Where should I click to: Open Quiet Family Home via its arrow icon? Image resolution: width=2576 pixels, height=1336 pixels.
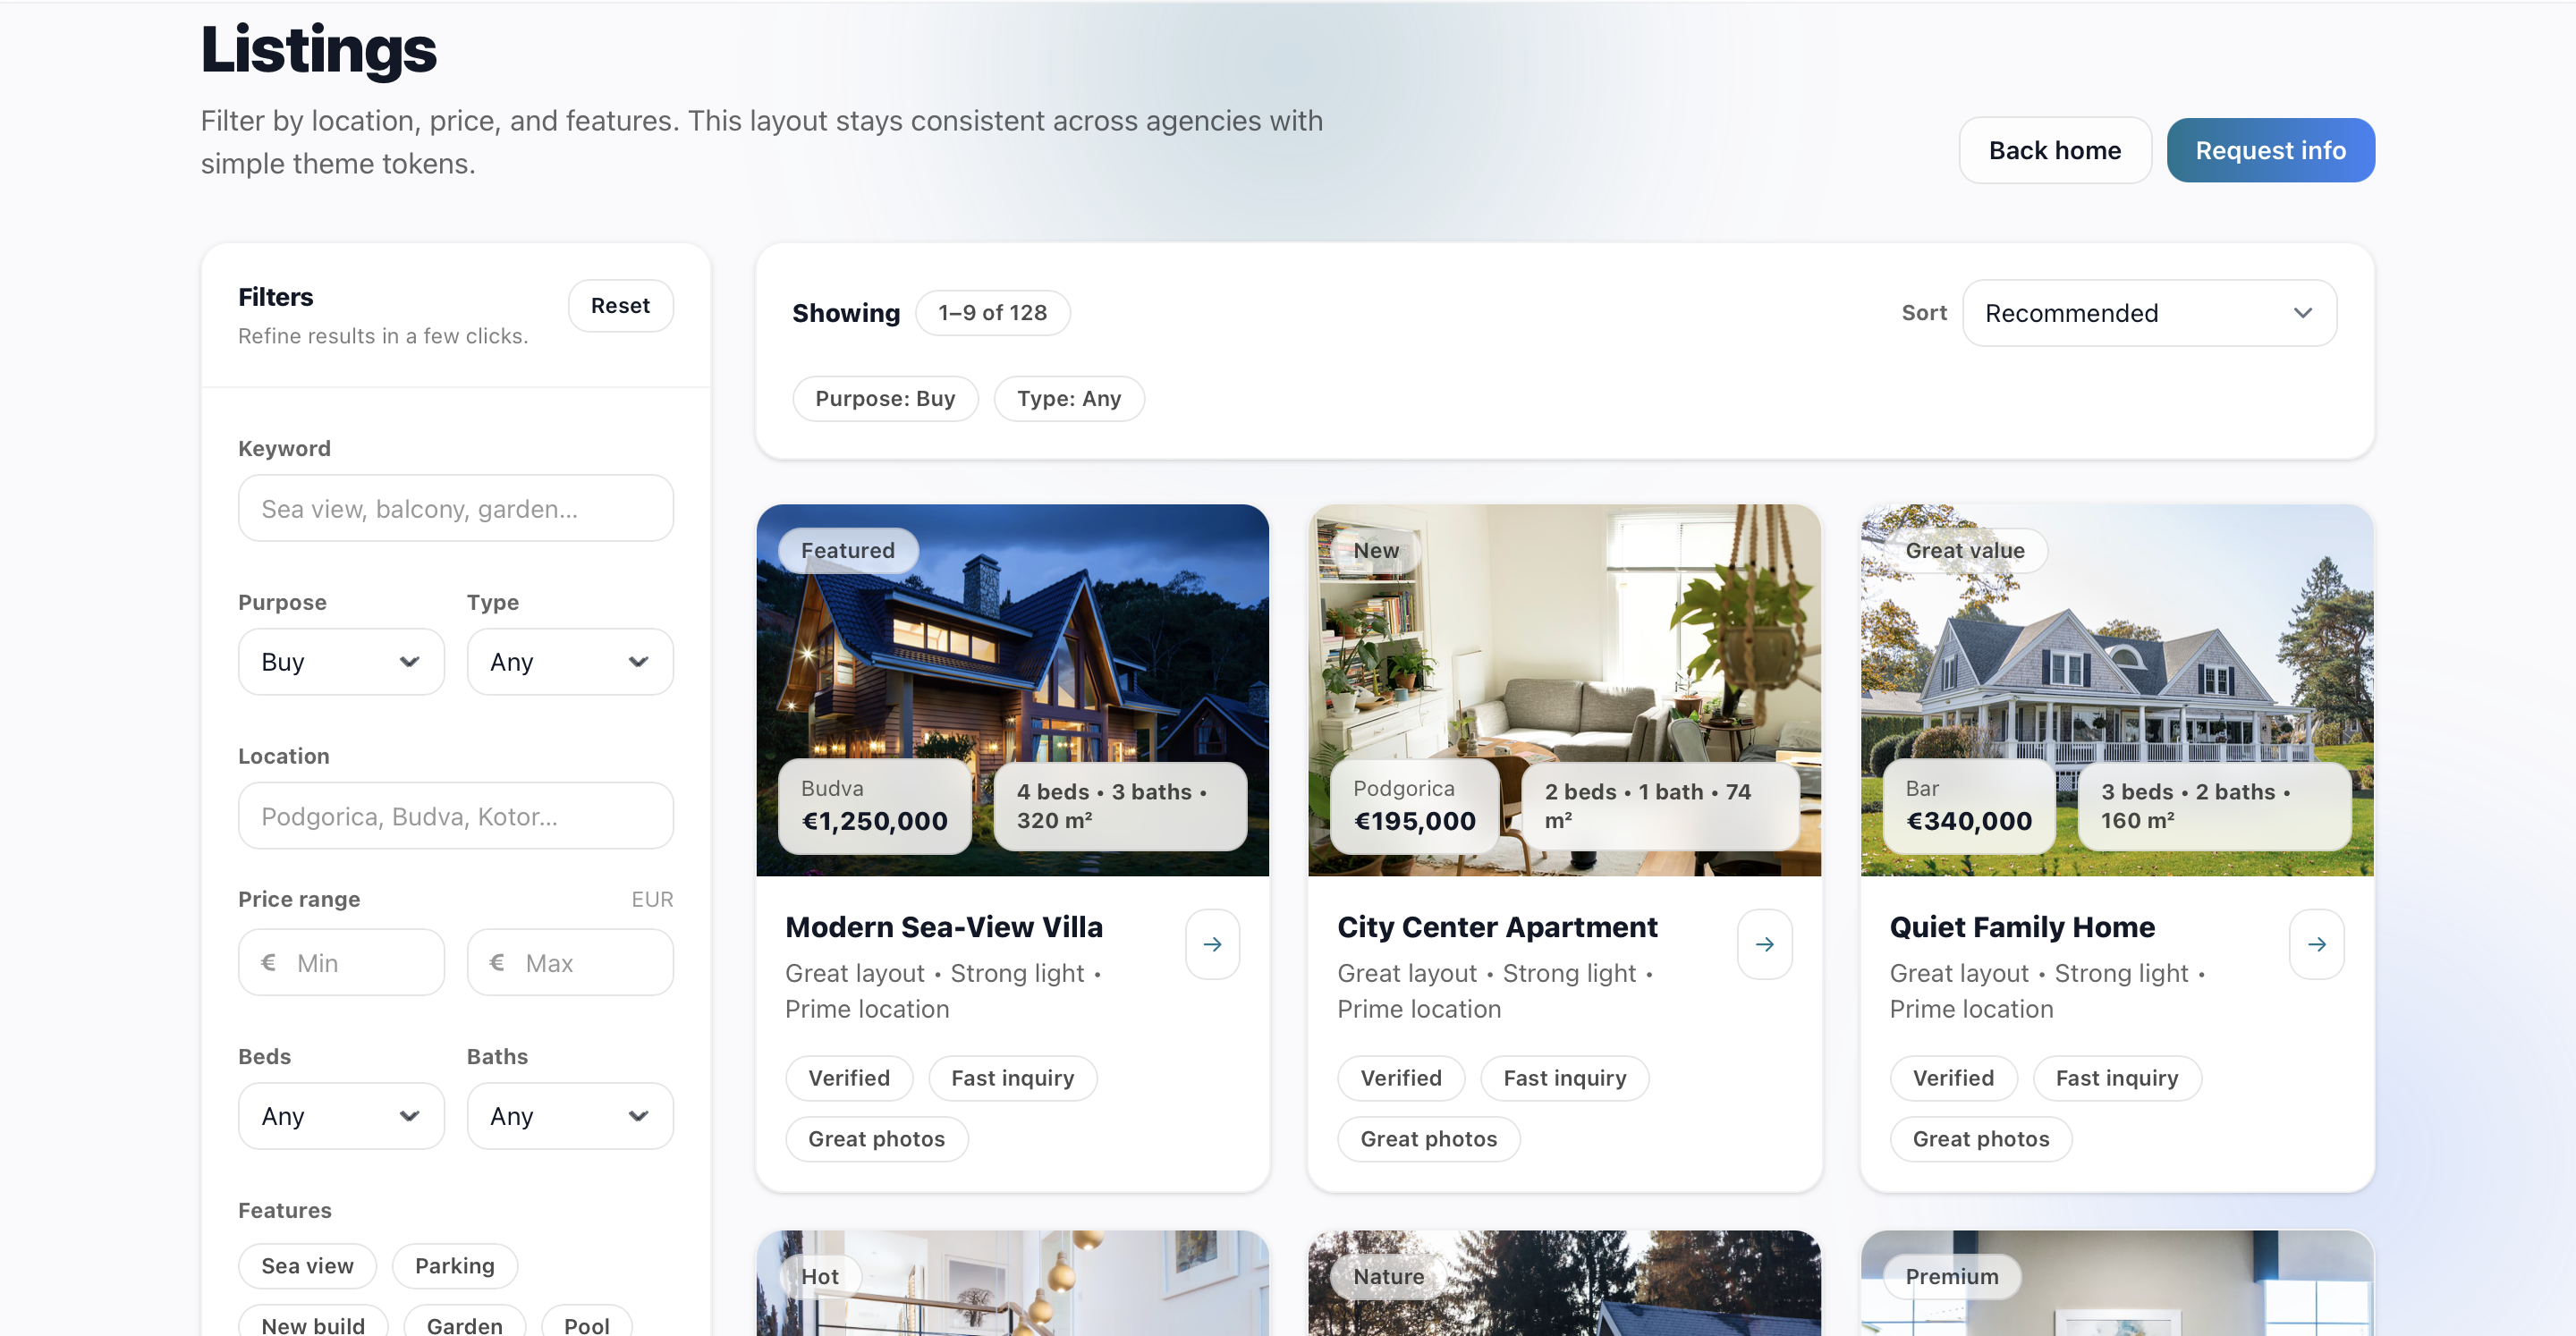click(x=2318, y=944)
